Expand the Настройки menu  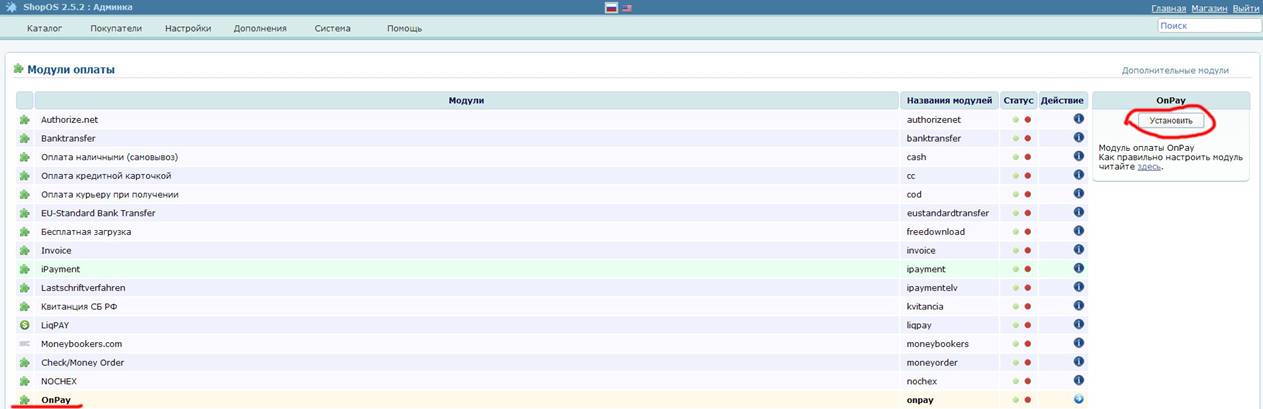pos(188,28)
